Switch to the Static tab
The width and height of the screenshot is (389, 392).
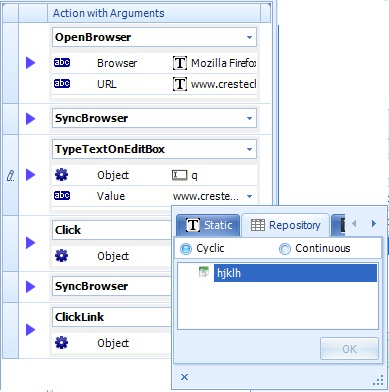(x=208, y=225)
